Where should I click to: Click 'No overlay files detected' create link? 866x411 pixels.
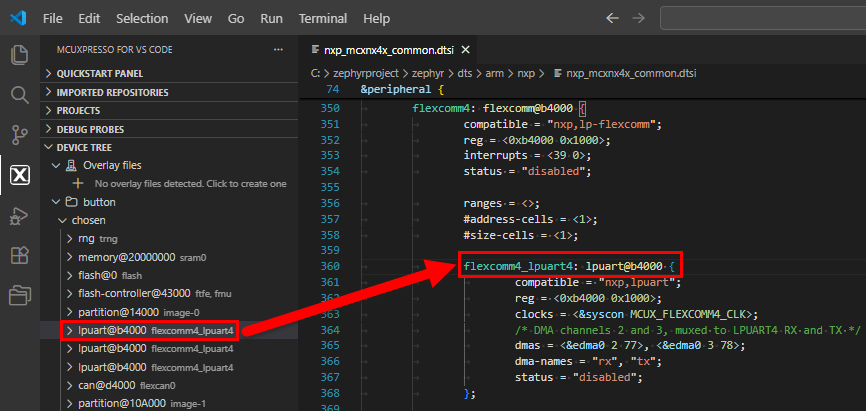click(190, 184)
